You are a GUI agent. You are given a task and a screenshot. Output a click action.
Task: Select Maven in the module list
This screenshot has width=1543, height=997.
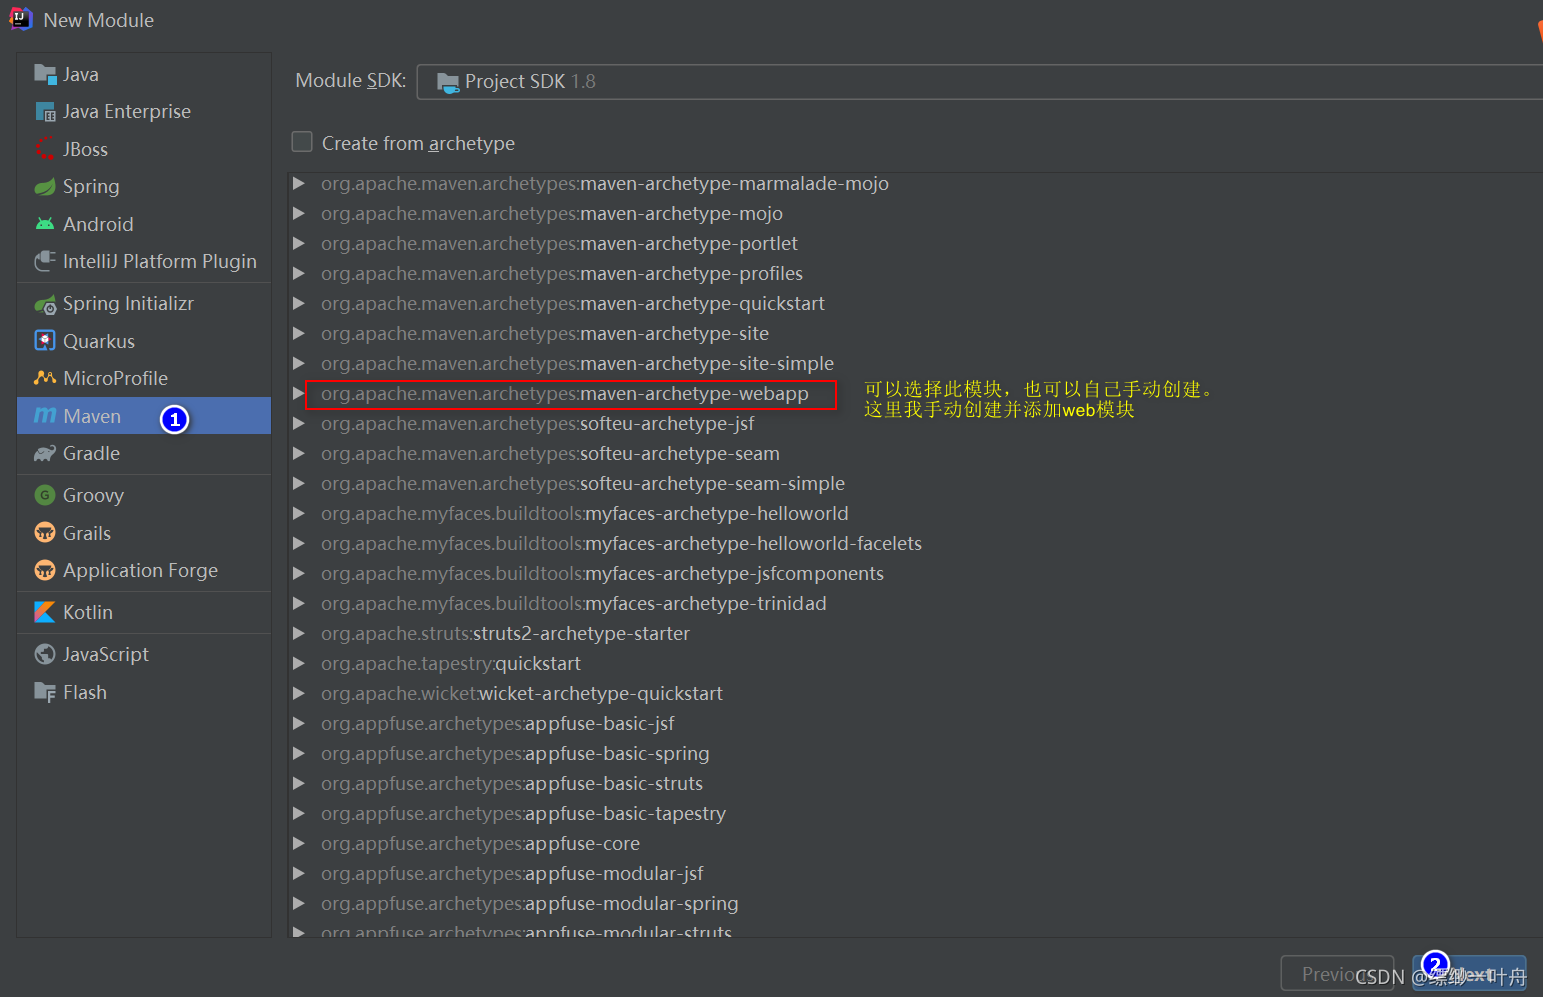point(144,416)
